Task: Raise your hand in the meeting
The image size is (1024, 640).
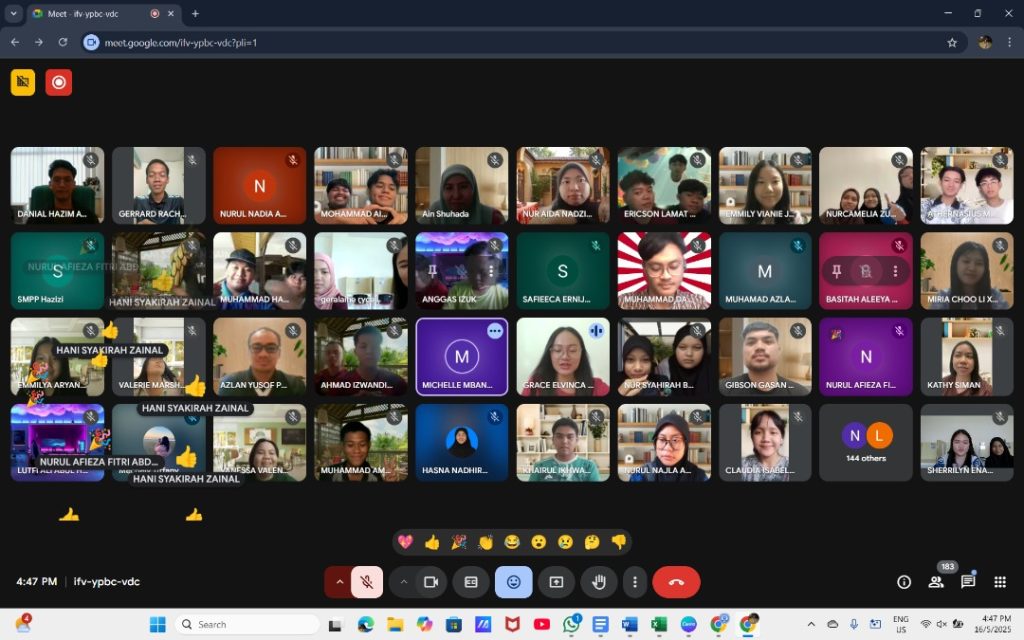Action: (x=600, y=582)
